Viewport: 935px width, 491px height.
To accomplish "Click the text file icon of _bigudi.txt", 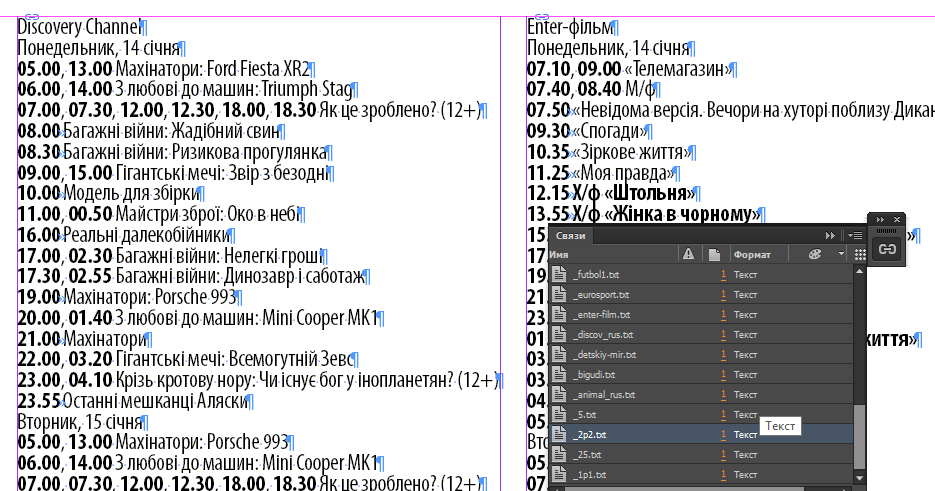I will point(559,375).
